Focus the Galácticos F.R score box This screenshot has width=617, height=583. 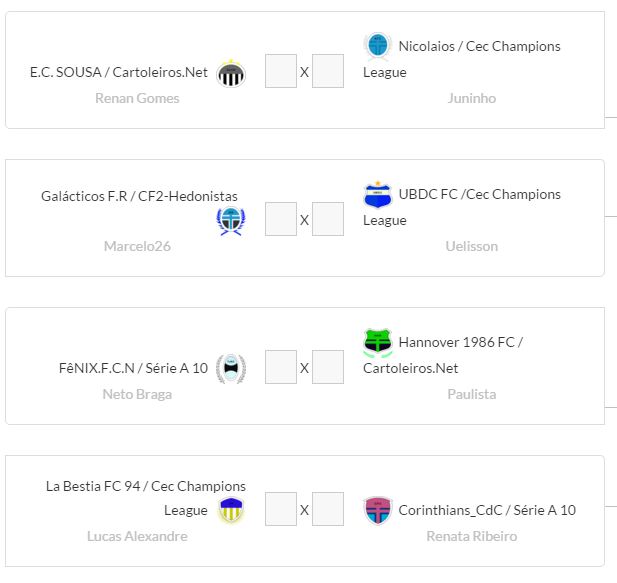pos(281,219)
